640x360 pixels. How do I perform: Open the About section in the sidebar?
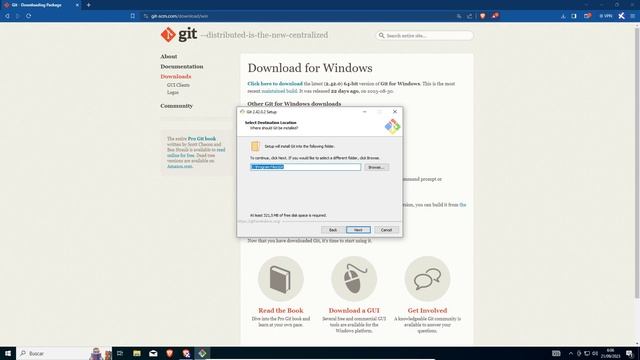click(169, 56)
